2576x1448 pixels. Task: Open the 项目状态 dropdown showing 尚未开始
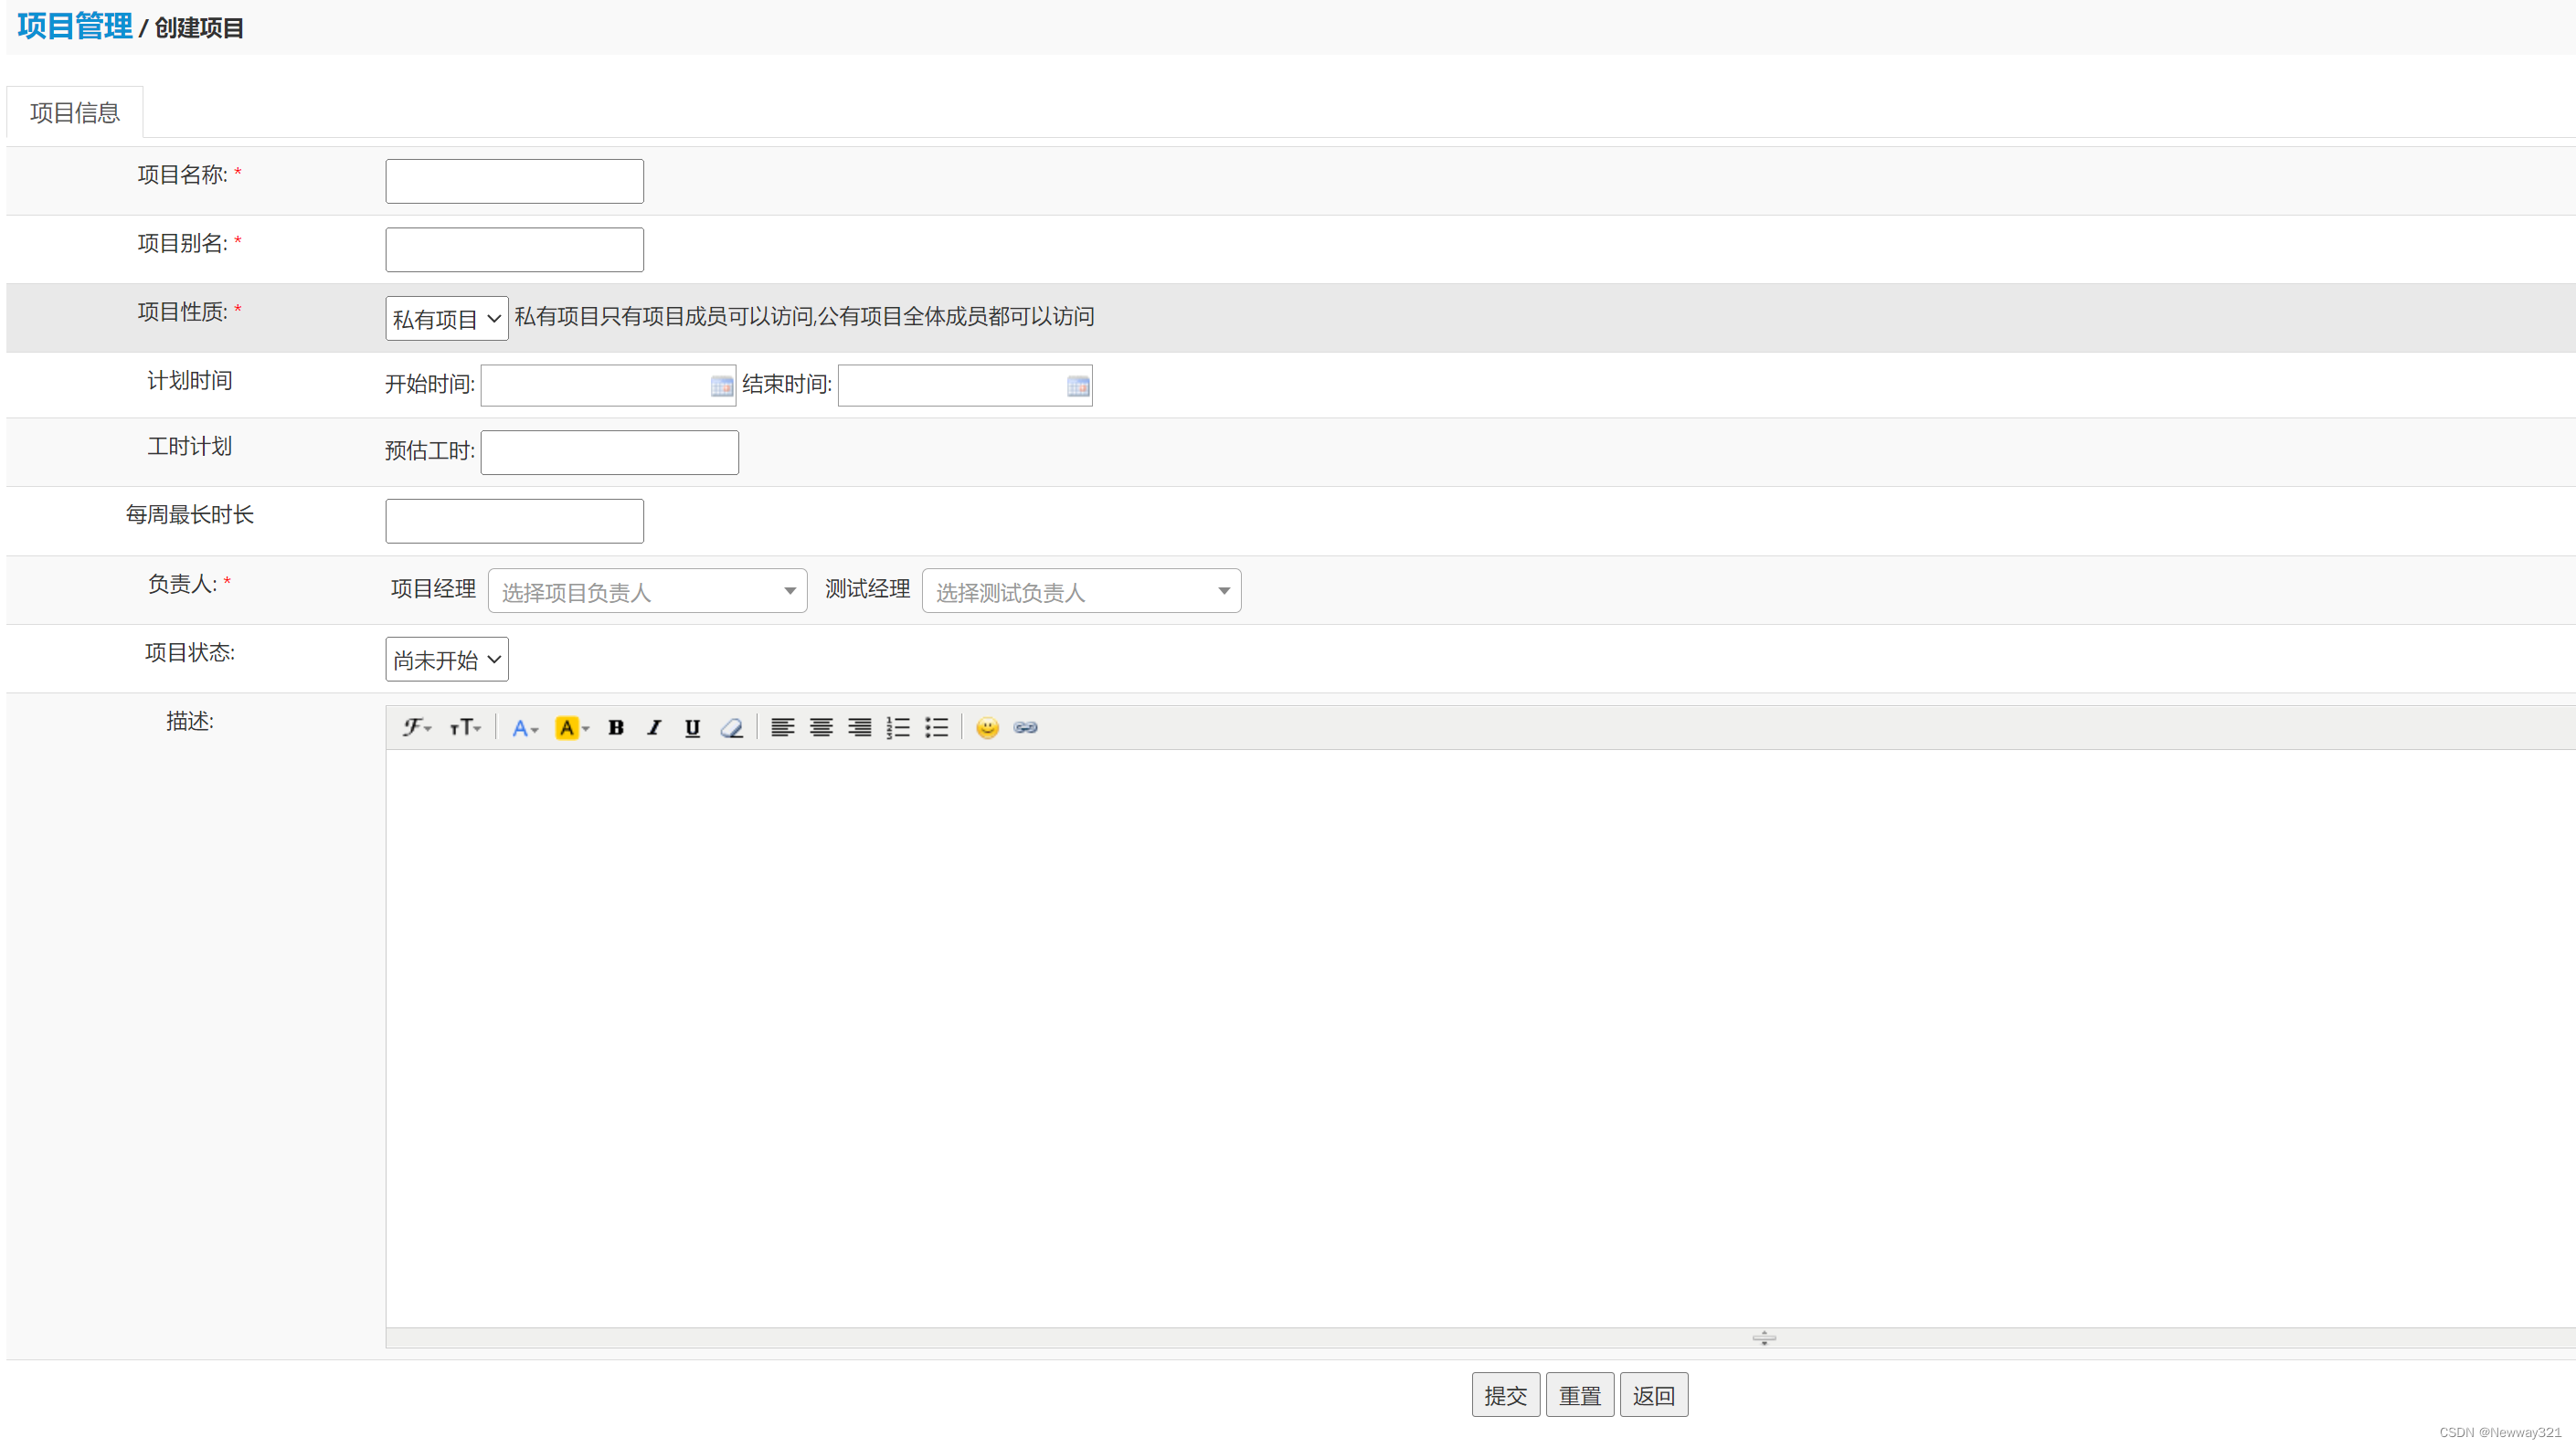coord(447,660)
